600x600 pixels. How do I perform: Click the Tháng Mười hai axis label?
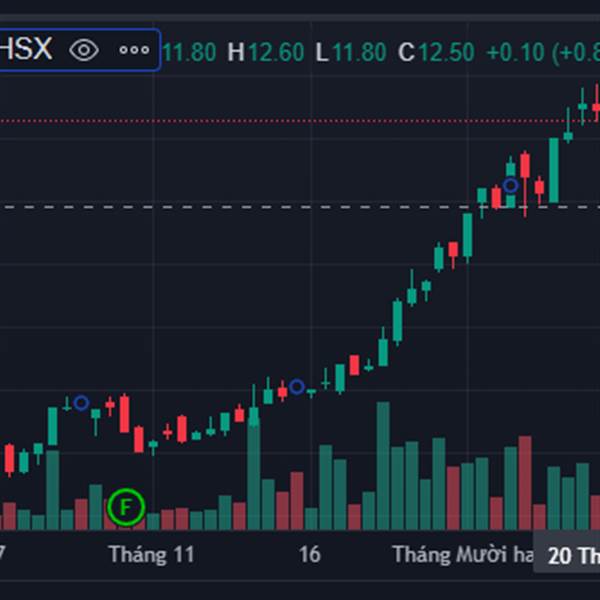click(463, 554)
